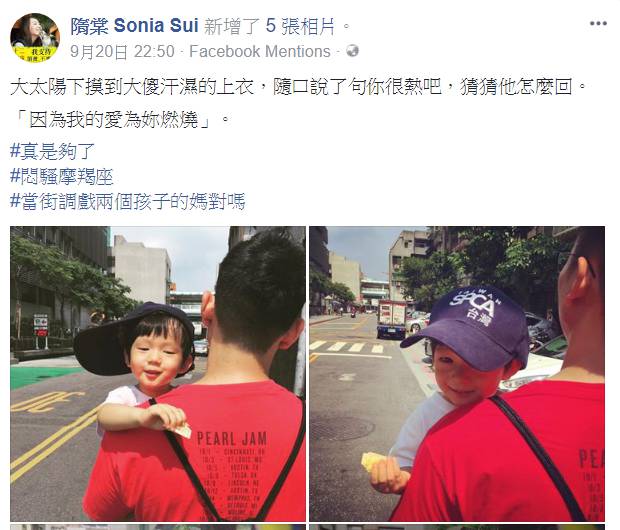
Task: Click the quoted line 因為我的愛為妳燃燒
Action: pyautogui.click(x=120, y=119)
